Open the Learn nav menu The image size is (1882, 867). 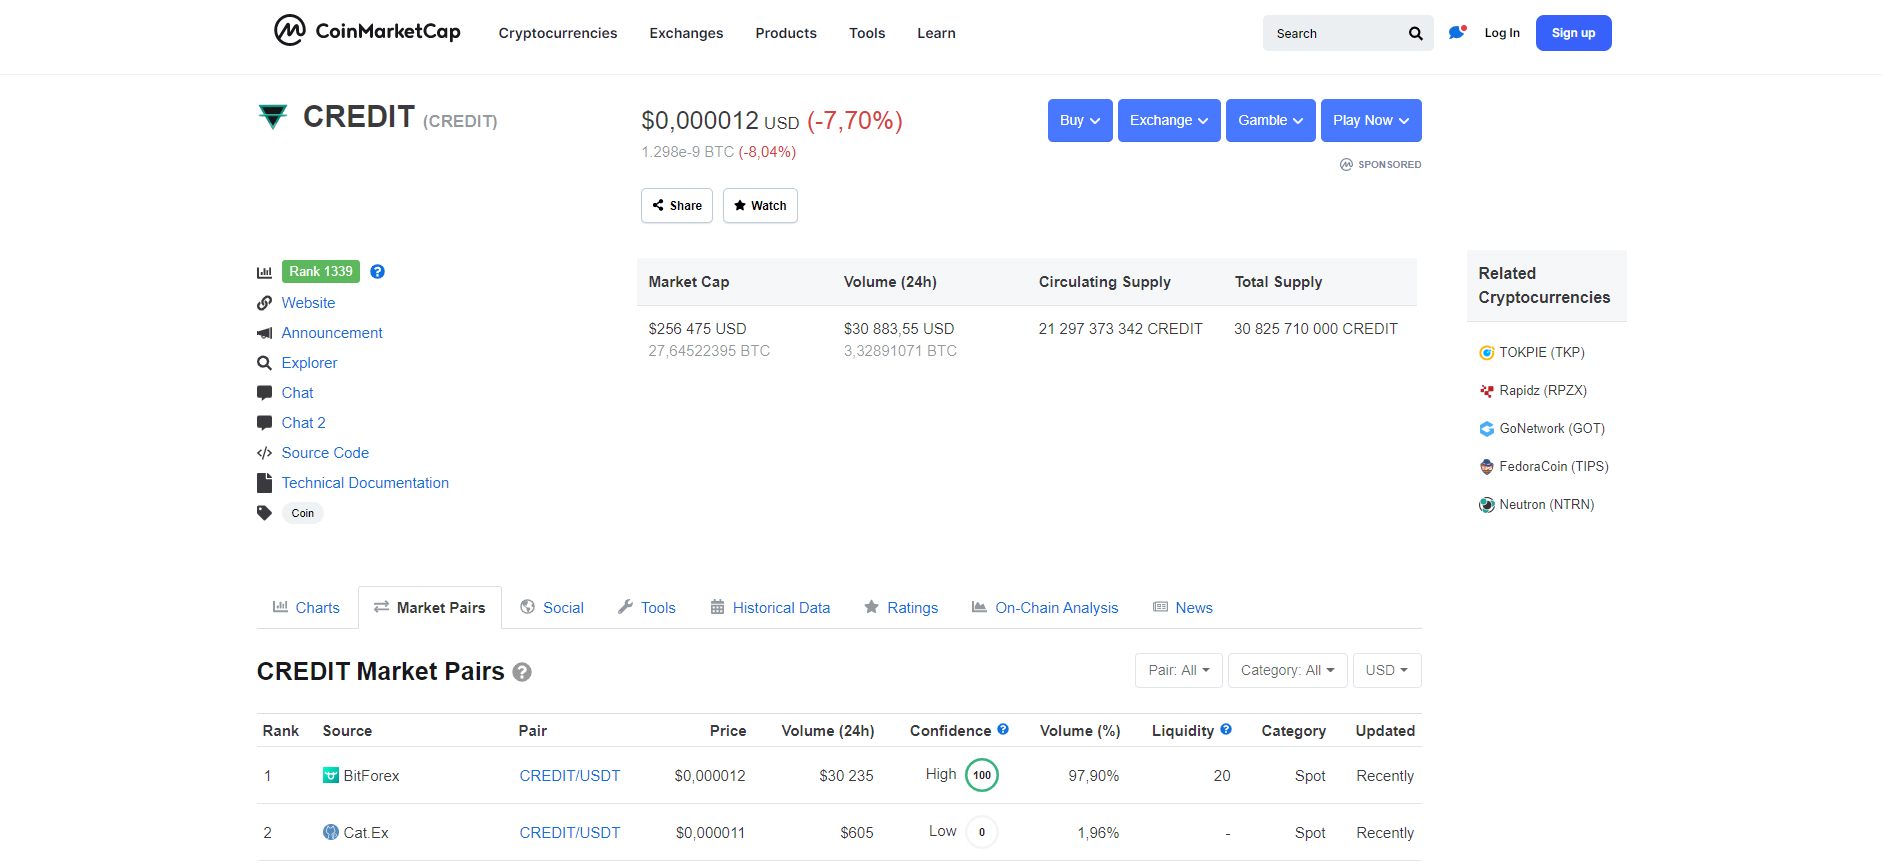point(936,33)
